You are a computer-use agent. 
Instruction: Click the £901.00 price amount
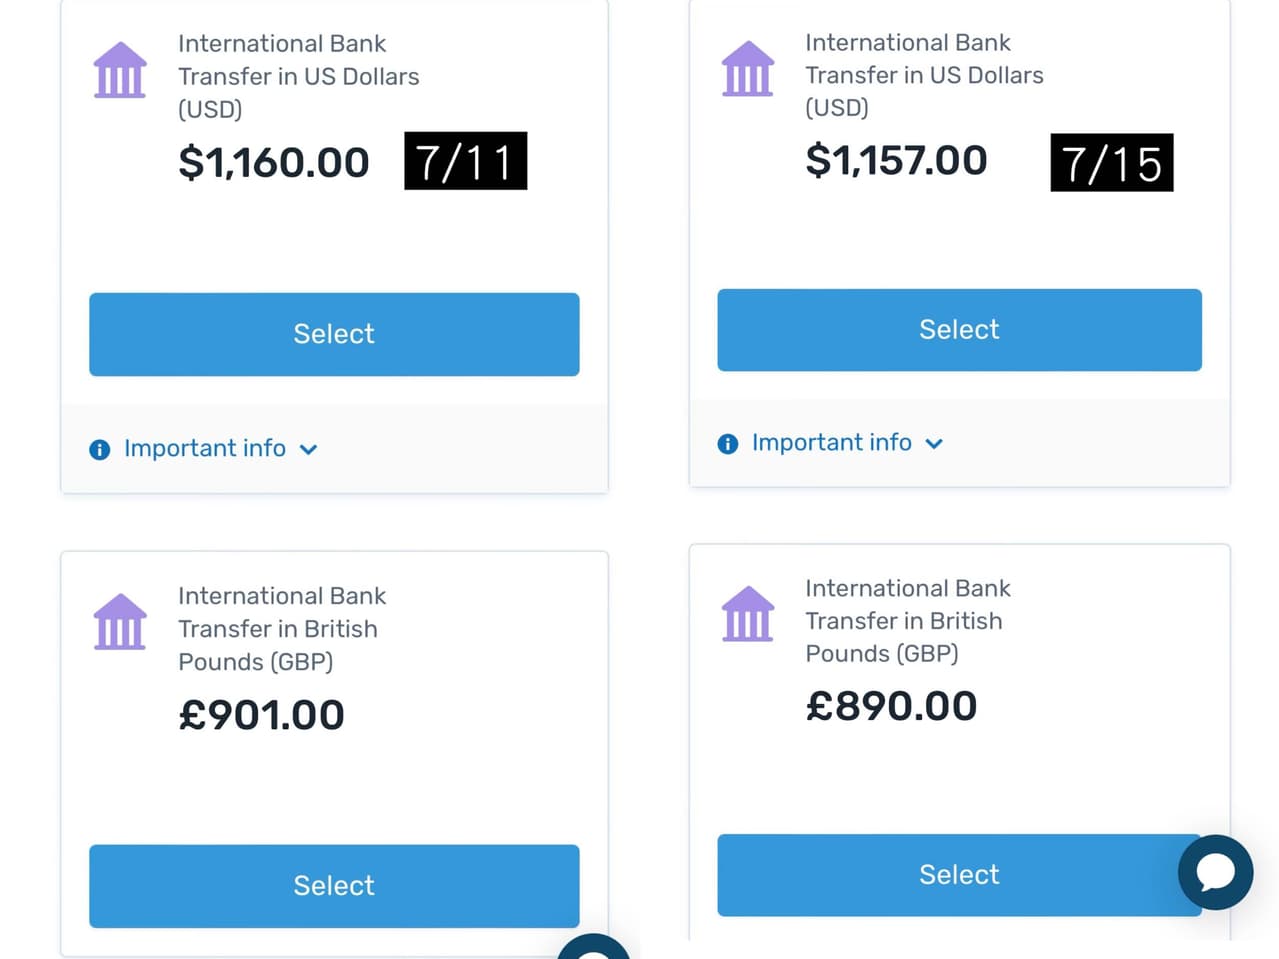point(261,715)
